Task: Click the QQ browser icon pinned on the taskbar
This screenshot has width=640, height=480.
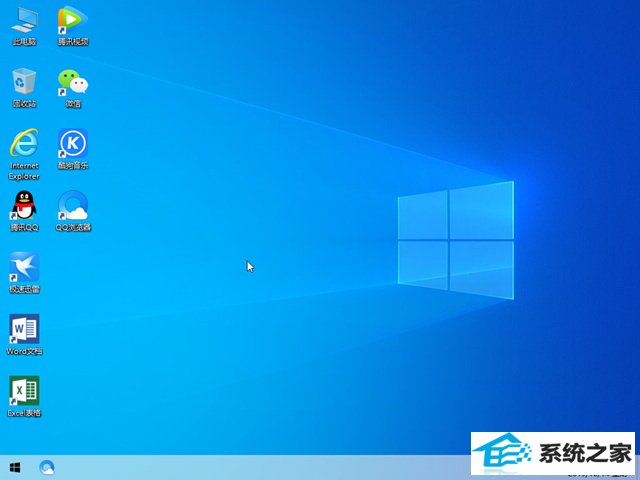Action: (x=47, y=467)
